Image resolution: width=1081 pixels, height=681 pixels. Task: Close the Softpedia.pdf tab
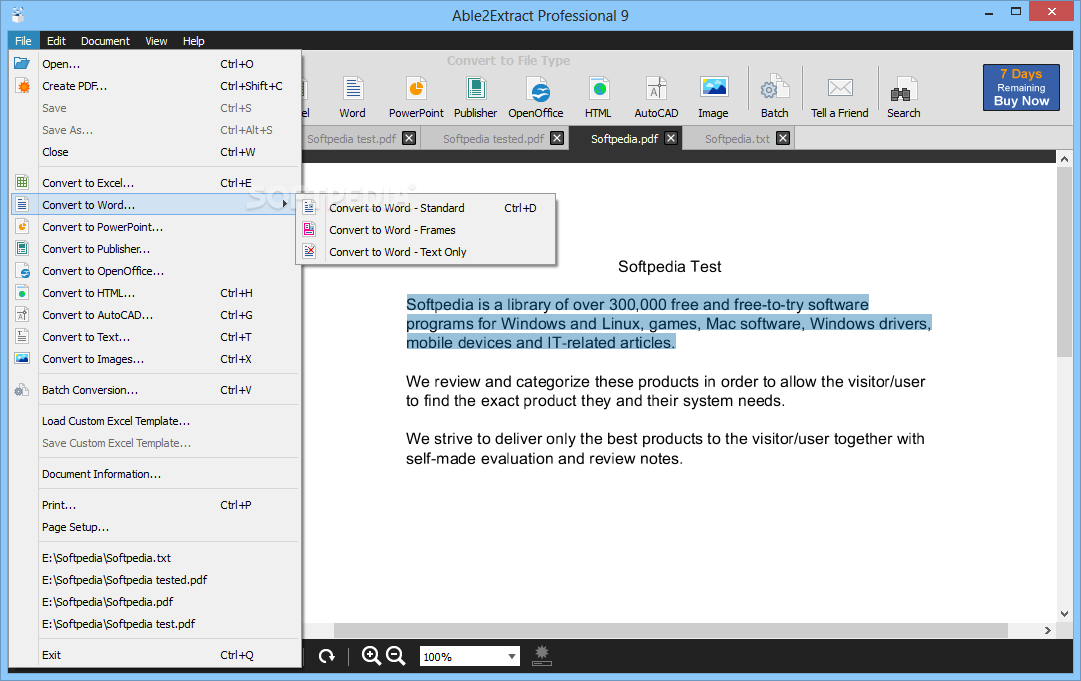coord(671,139)
